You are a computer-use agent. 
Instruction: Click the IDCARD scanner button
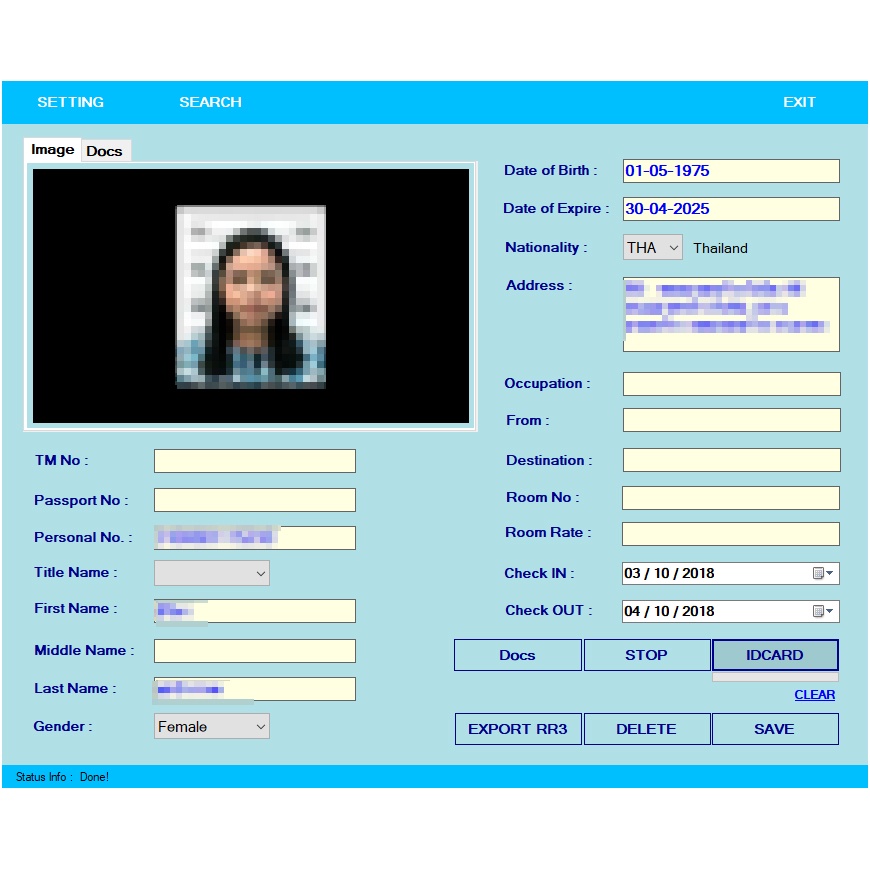point(775,655)
